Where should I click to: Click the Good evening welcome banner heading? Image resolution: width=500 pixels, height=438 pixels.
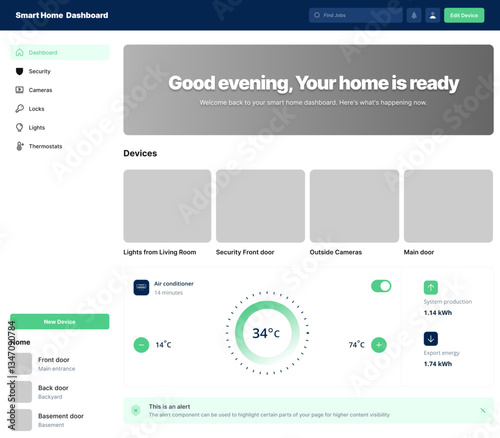[313, 83]
